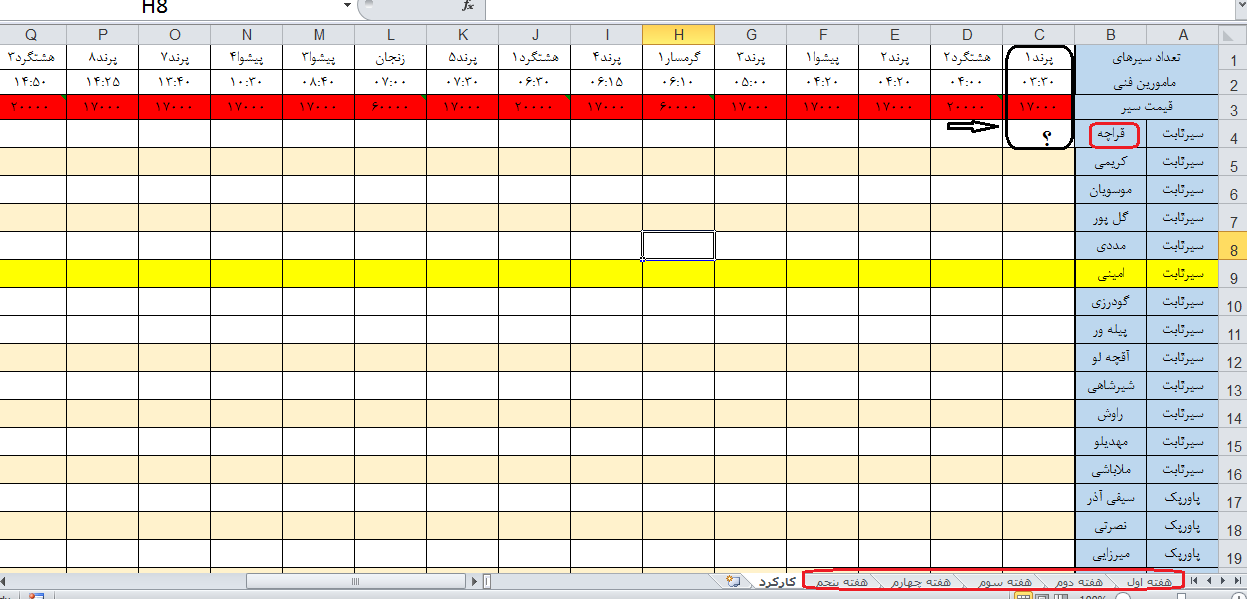Select row 9 header
This screenshot has width=1247, height=599.
pos(1232,275)
